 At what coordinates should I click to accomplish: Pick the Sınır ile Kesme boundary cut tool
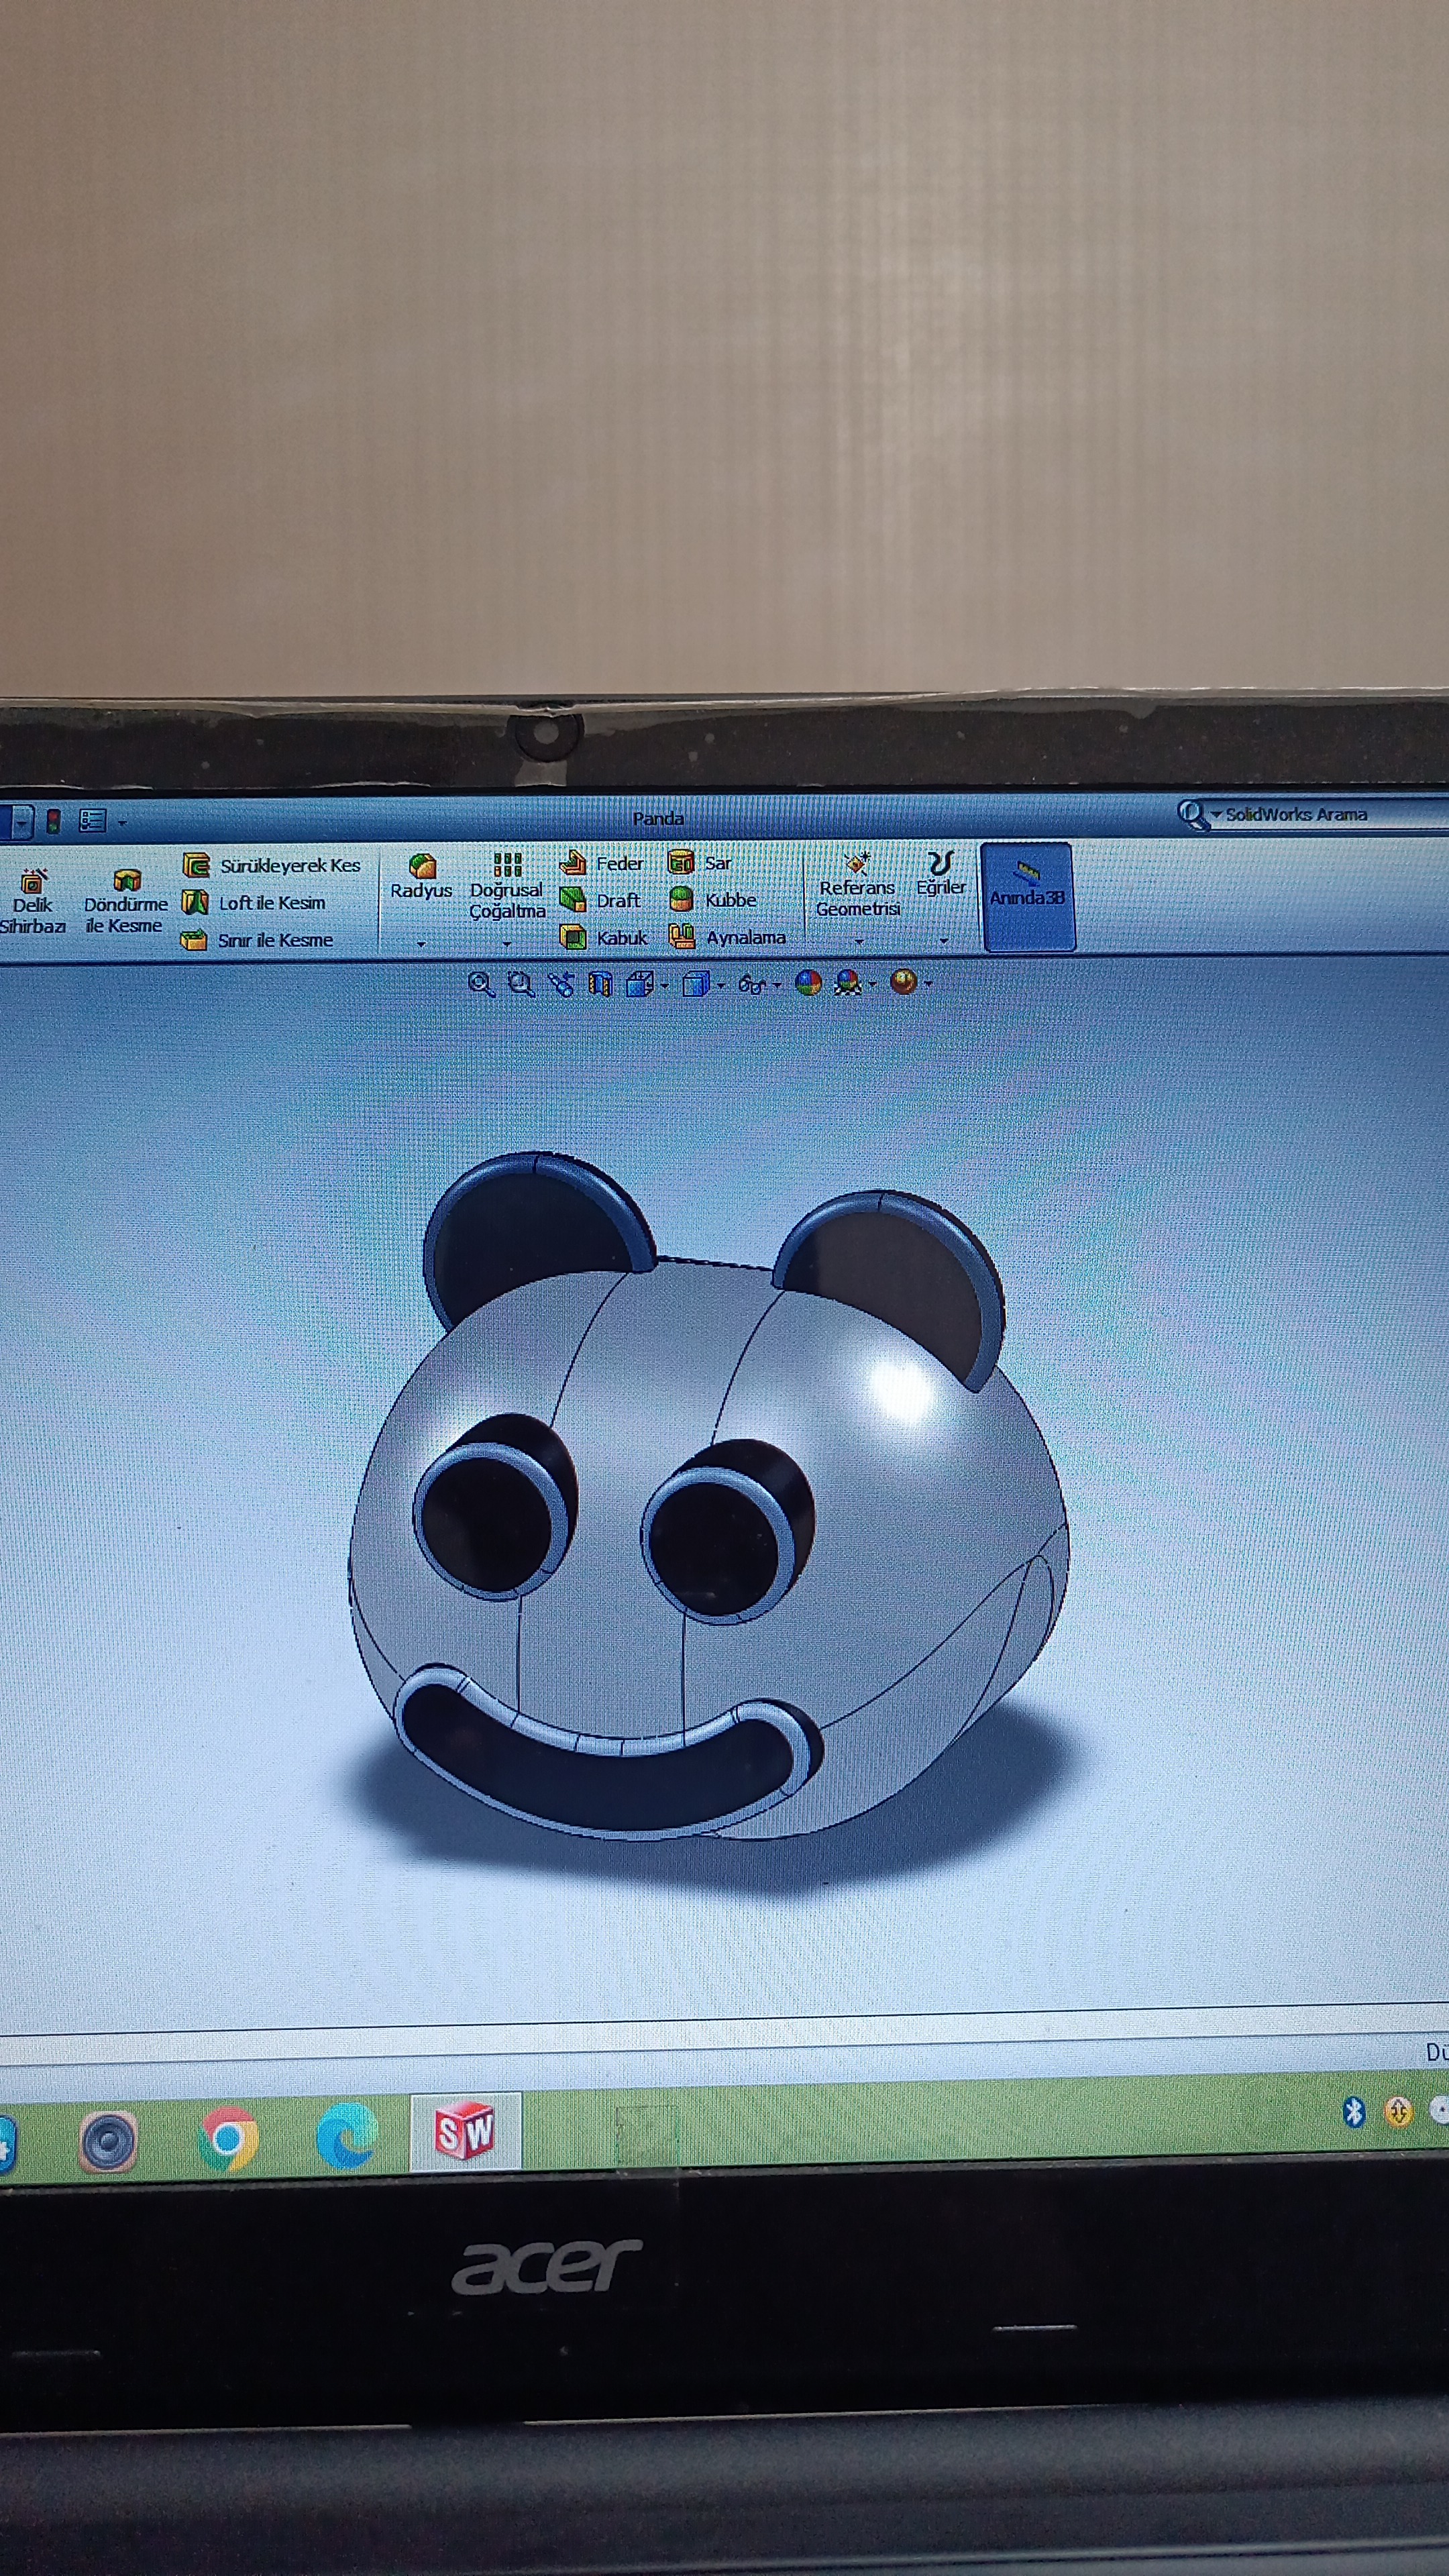(256, 940)
